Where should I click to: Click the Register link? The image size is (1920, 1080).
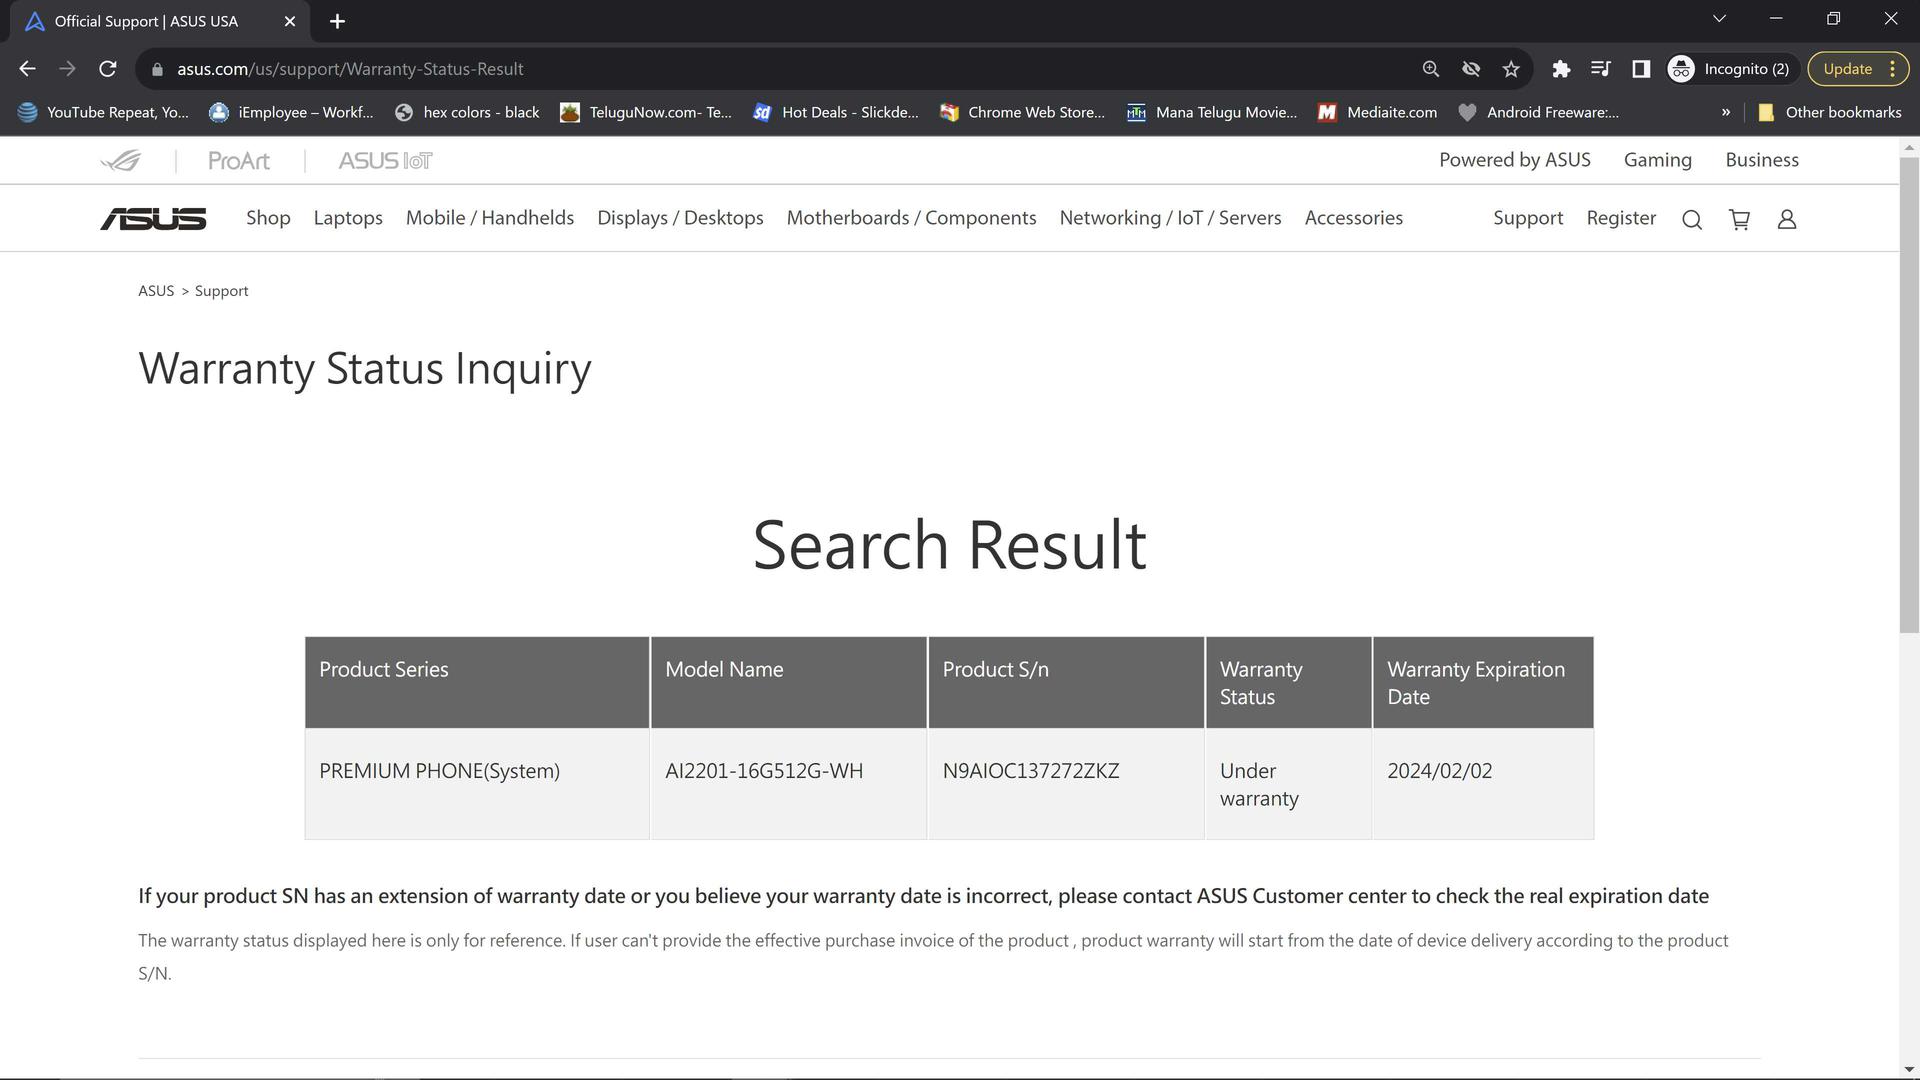1621,218
